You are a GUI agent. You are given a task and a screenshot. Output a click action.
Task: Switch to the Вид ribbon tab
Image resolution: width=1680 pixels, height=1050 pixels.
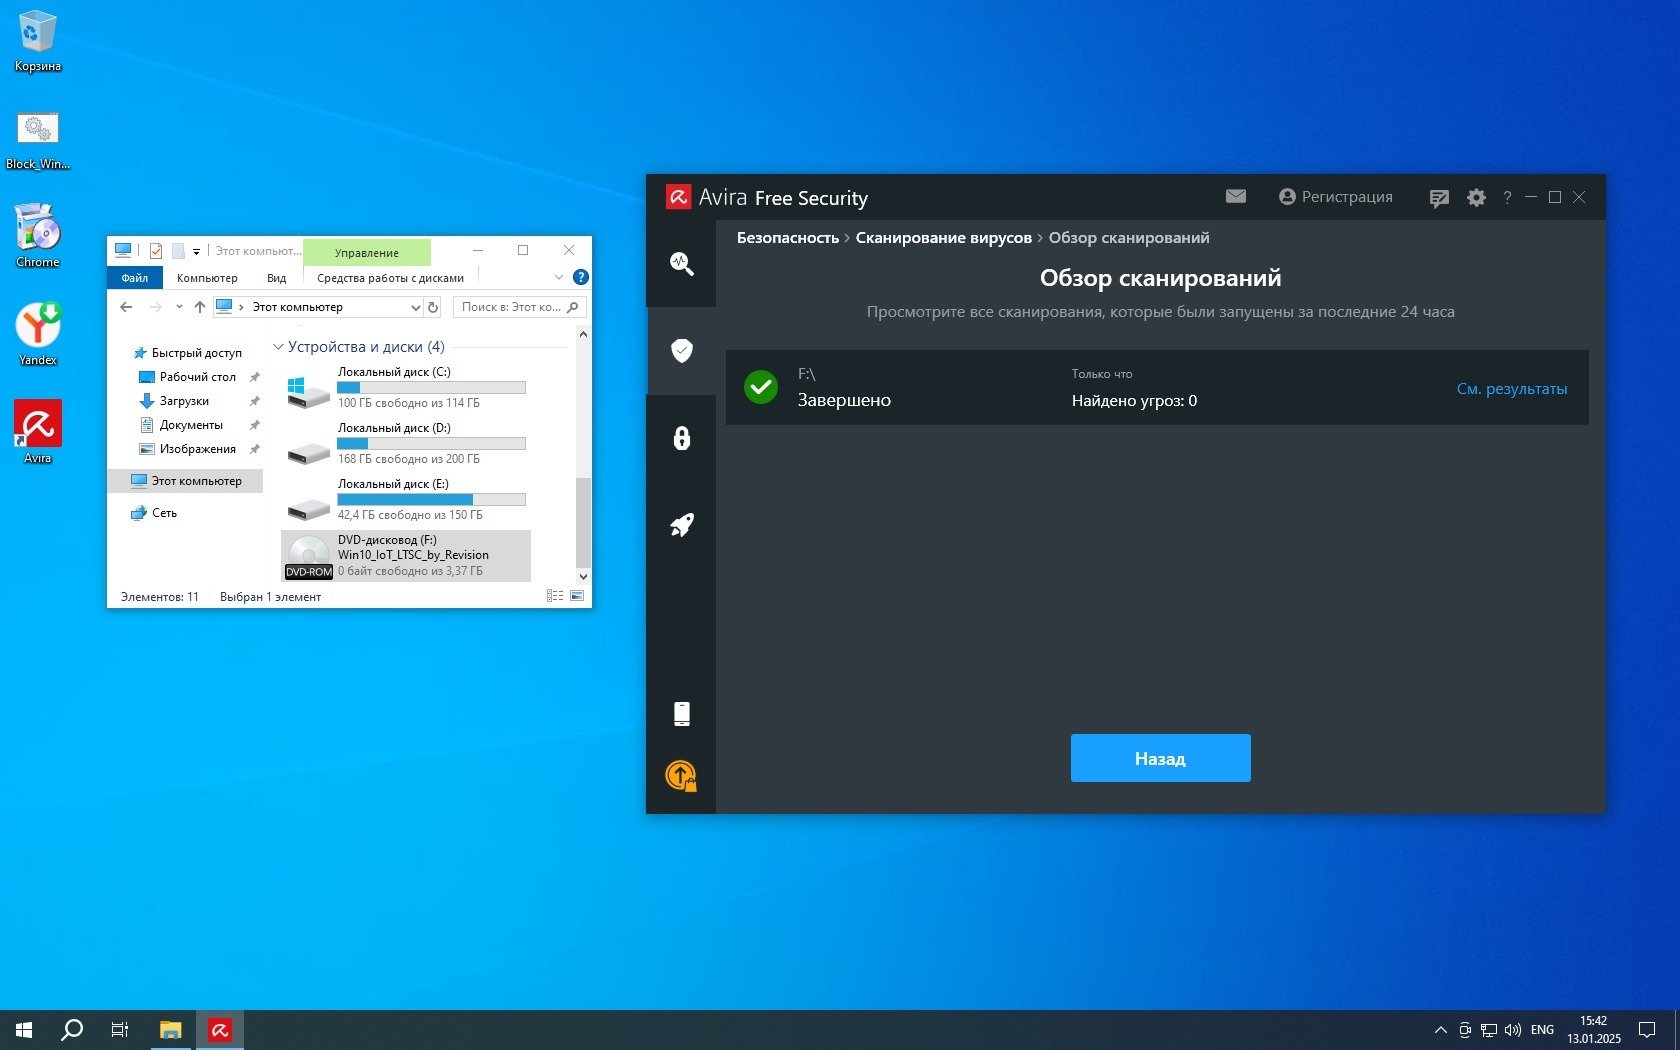pos(277,278)
